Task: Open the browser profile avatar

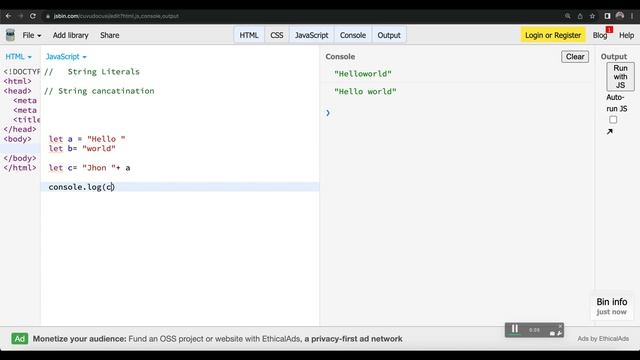Action: pyautogui.click(x=620, y=16)
